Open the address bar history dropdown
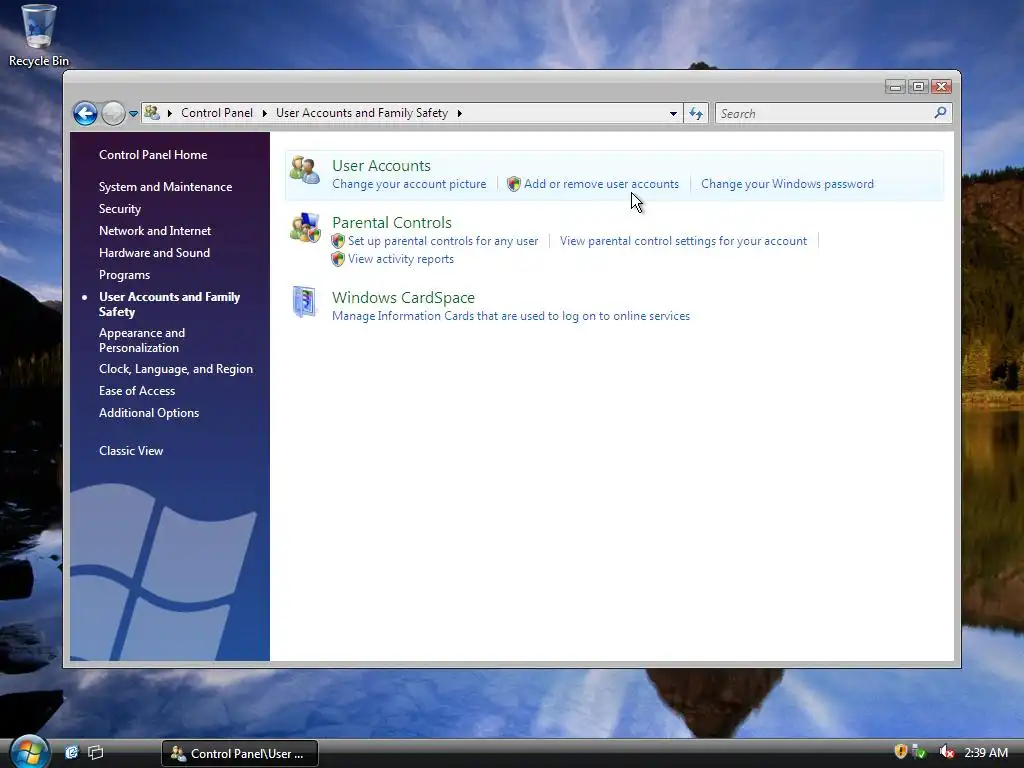1024x768 pixels. click(x=673, y=114)
